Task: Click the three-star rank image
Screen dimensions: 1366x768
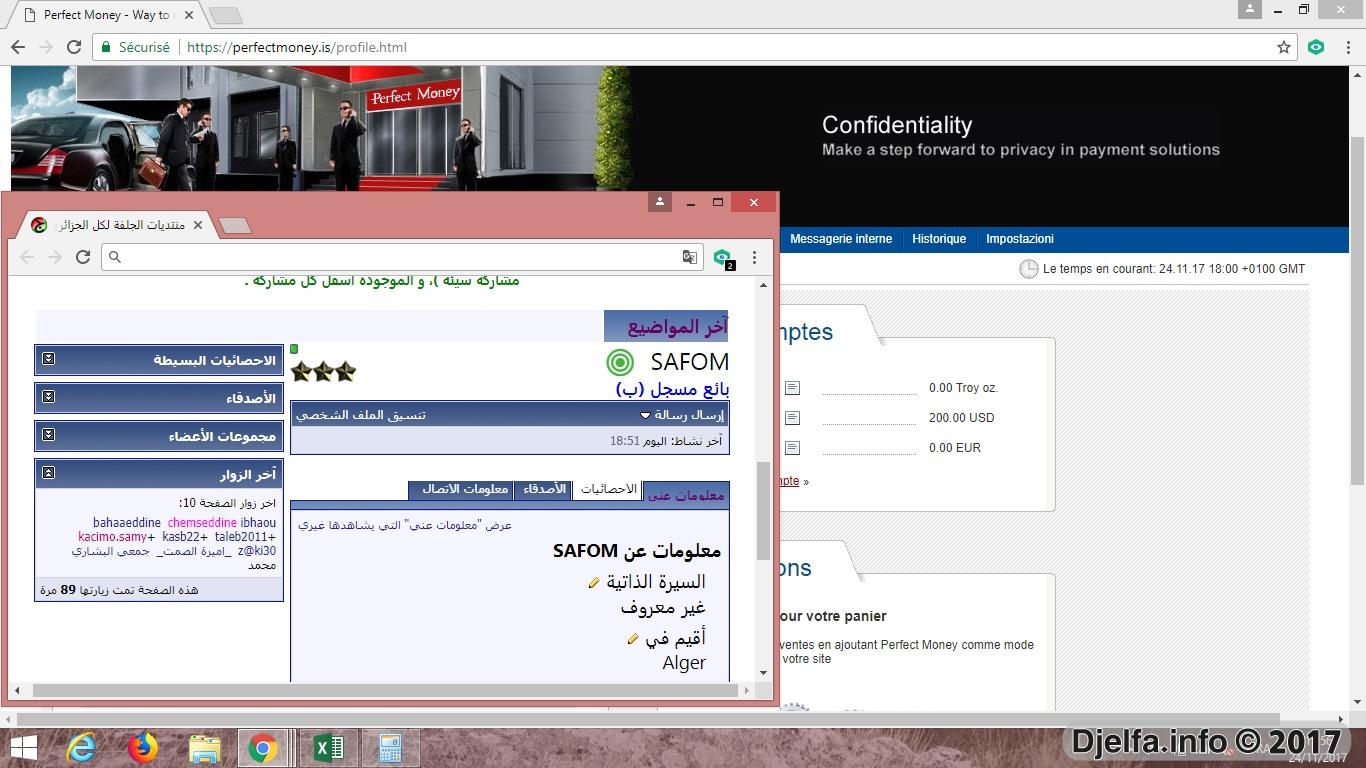Action: tap(323, 371)
